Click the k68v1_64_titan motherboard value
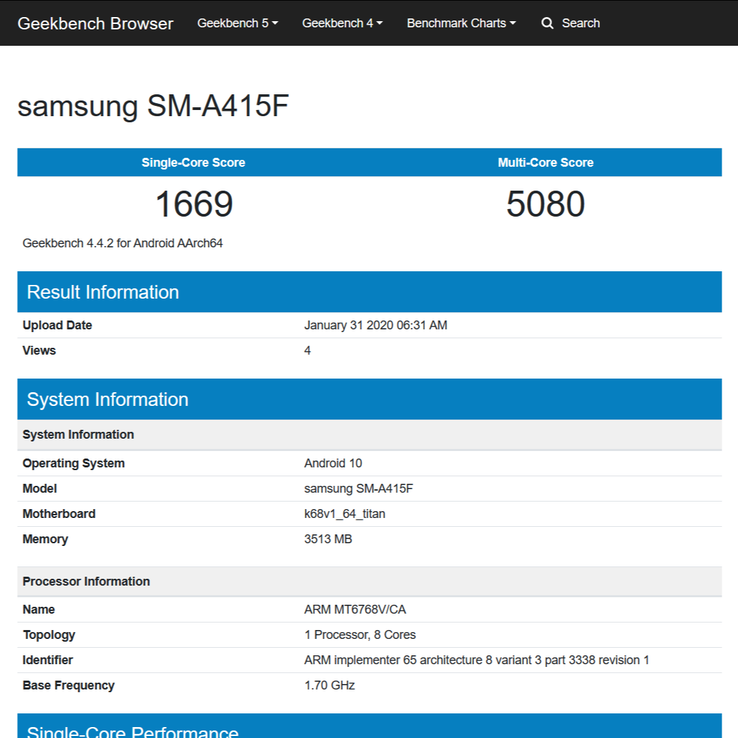 (344, 514)
